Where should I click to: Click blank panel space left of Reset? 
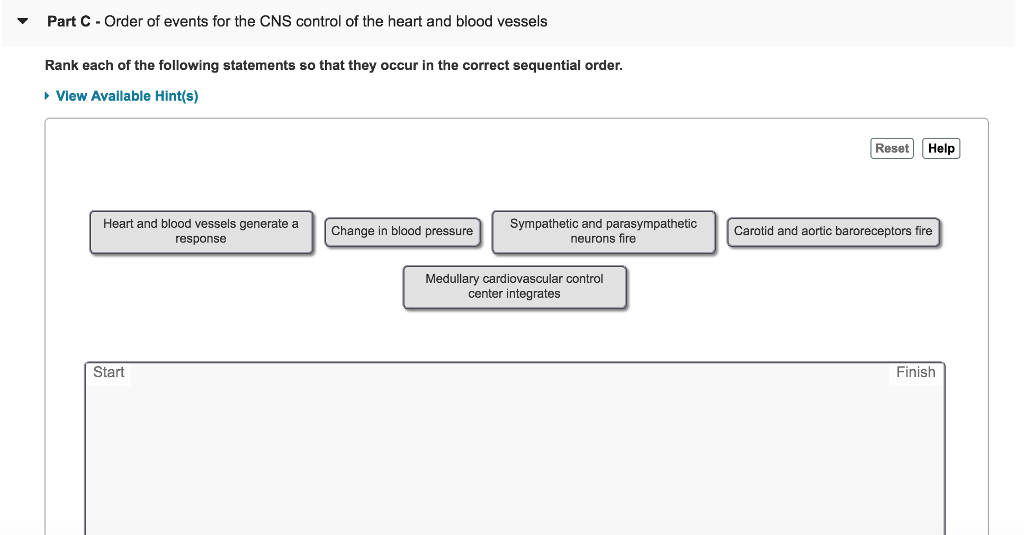[x=500, y=150]
